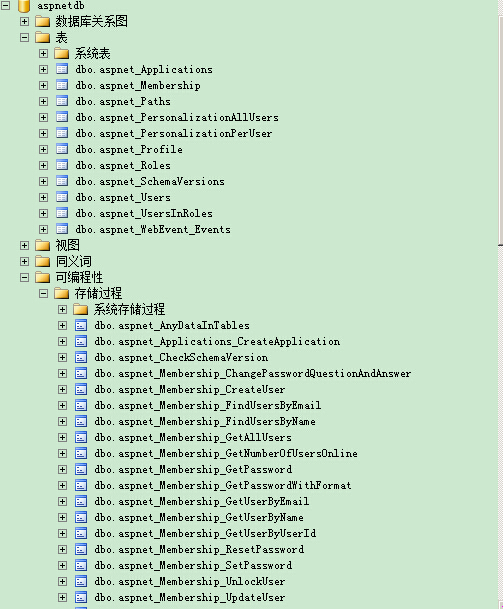503x609 pixels.
Task: Collapse the 表 tables folder
Action: click(x=24, y=38)
